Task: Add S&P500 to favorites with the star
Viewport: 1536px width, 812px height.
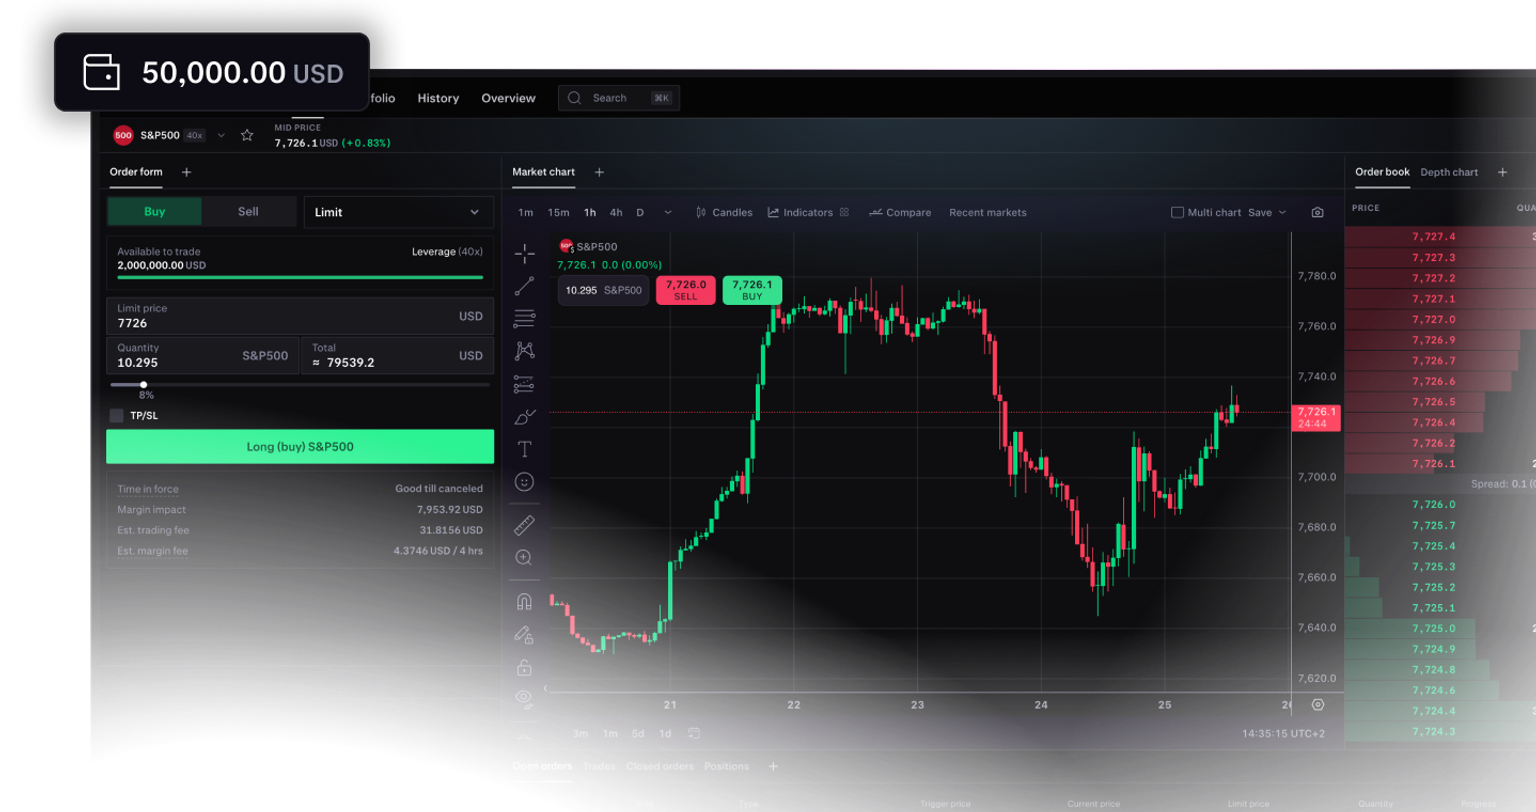Action: (x=247, y=135)
